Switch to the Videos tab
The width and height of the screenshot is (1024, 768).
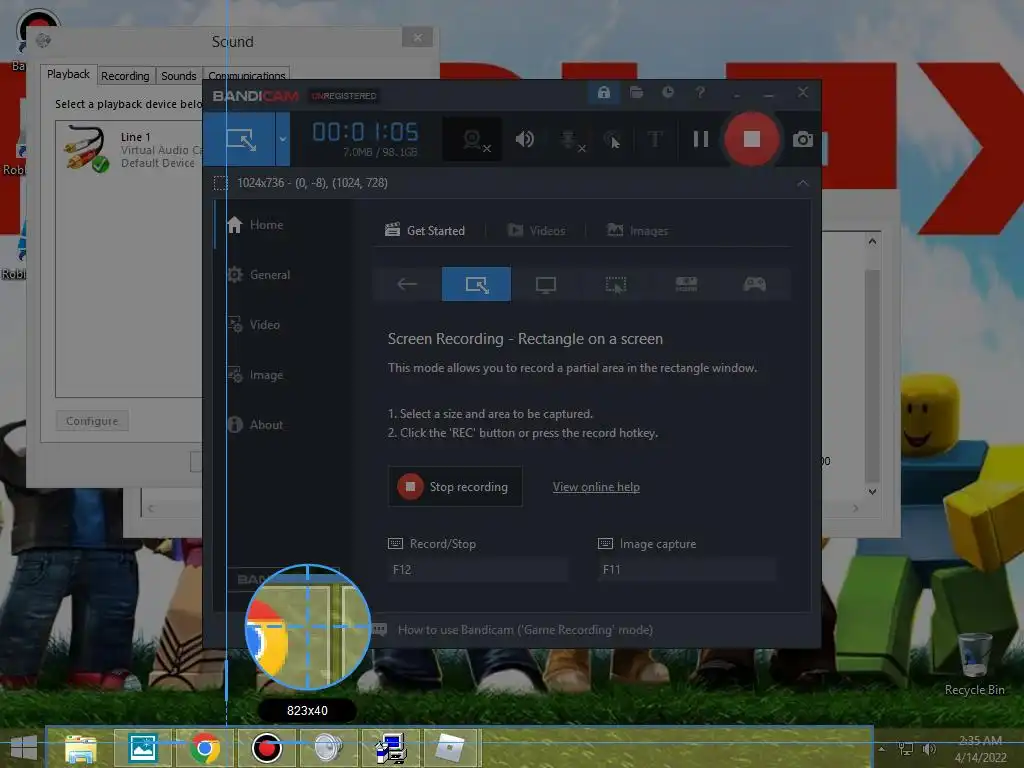536,231
